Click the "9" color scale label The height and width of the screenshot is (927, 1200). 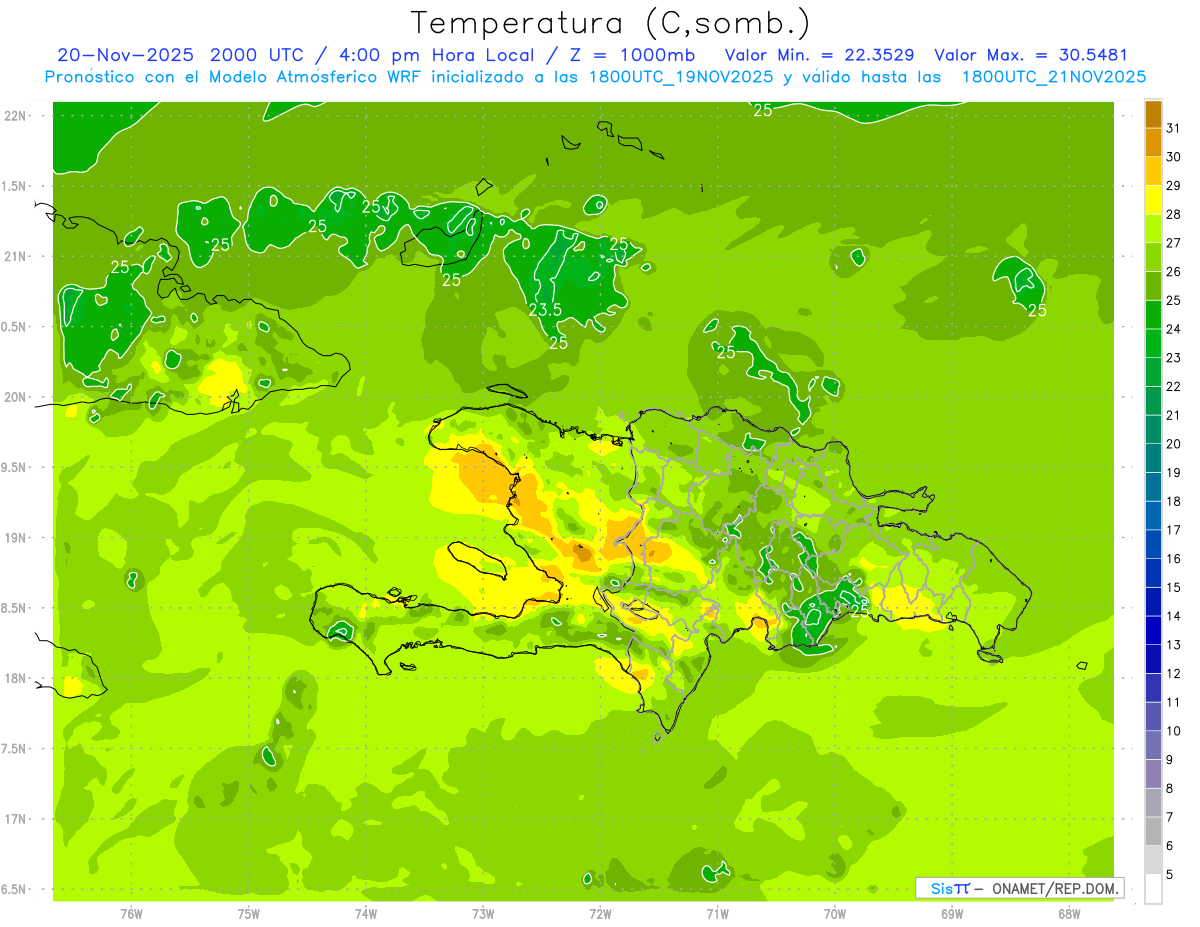[1170, 760]
